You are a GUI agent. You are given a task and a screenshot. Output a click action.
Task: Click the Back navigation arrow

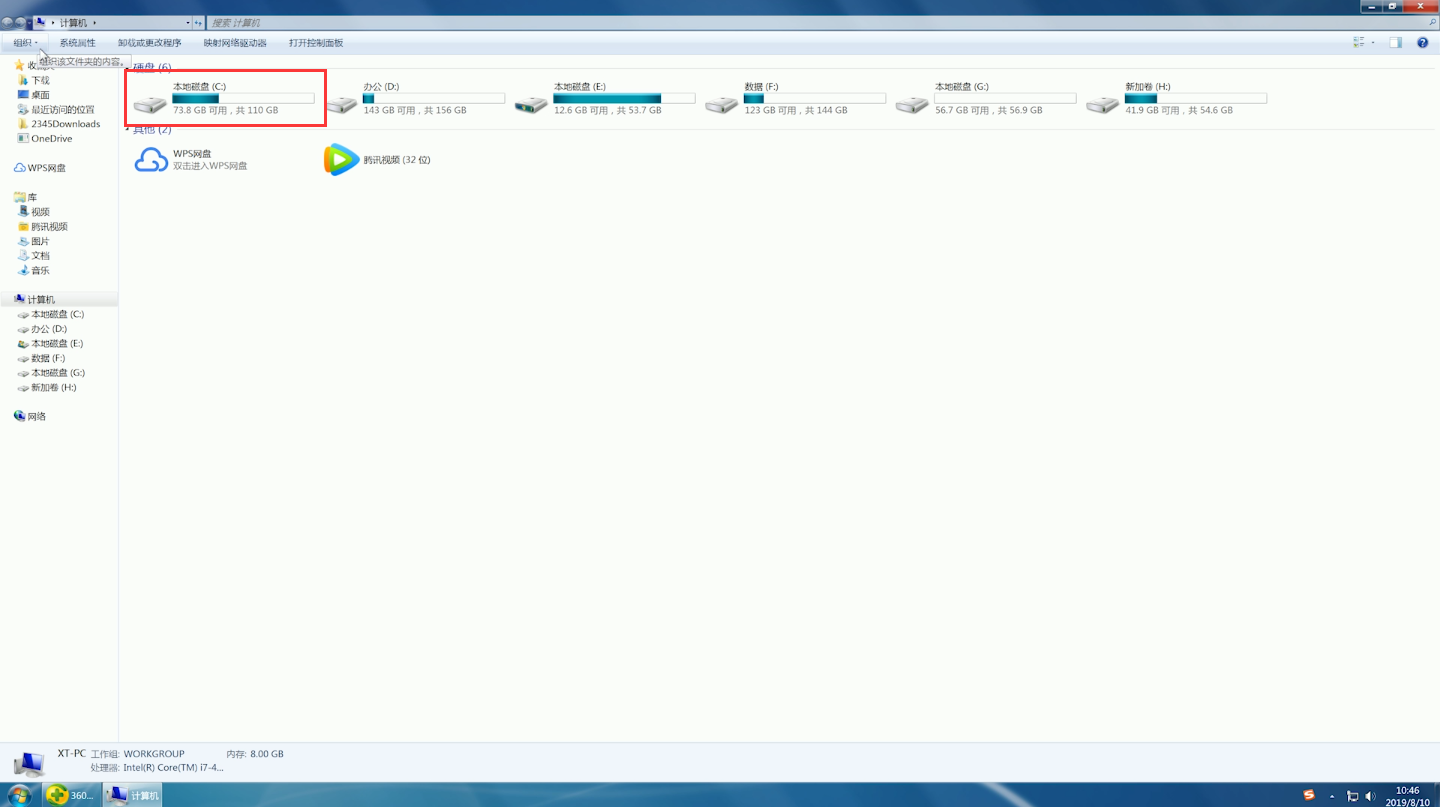coord(8,22)
